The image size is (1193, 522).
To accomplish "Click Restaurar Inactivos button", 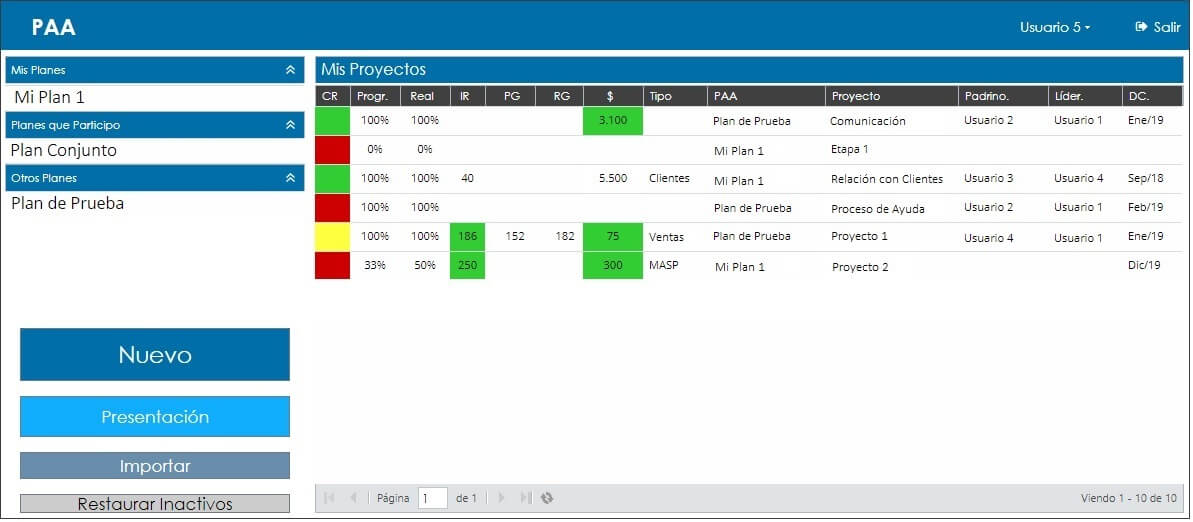I will point(154,504).
